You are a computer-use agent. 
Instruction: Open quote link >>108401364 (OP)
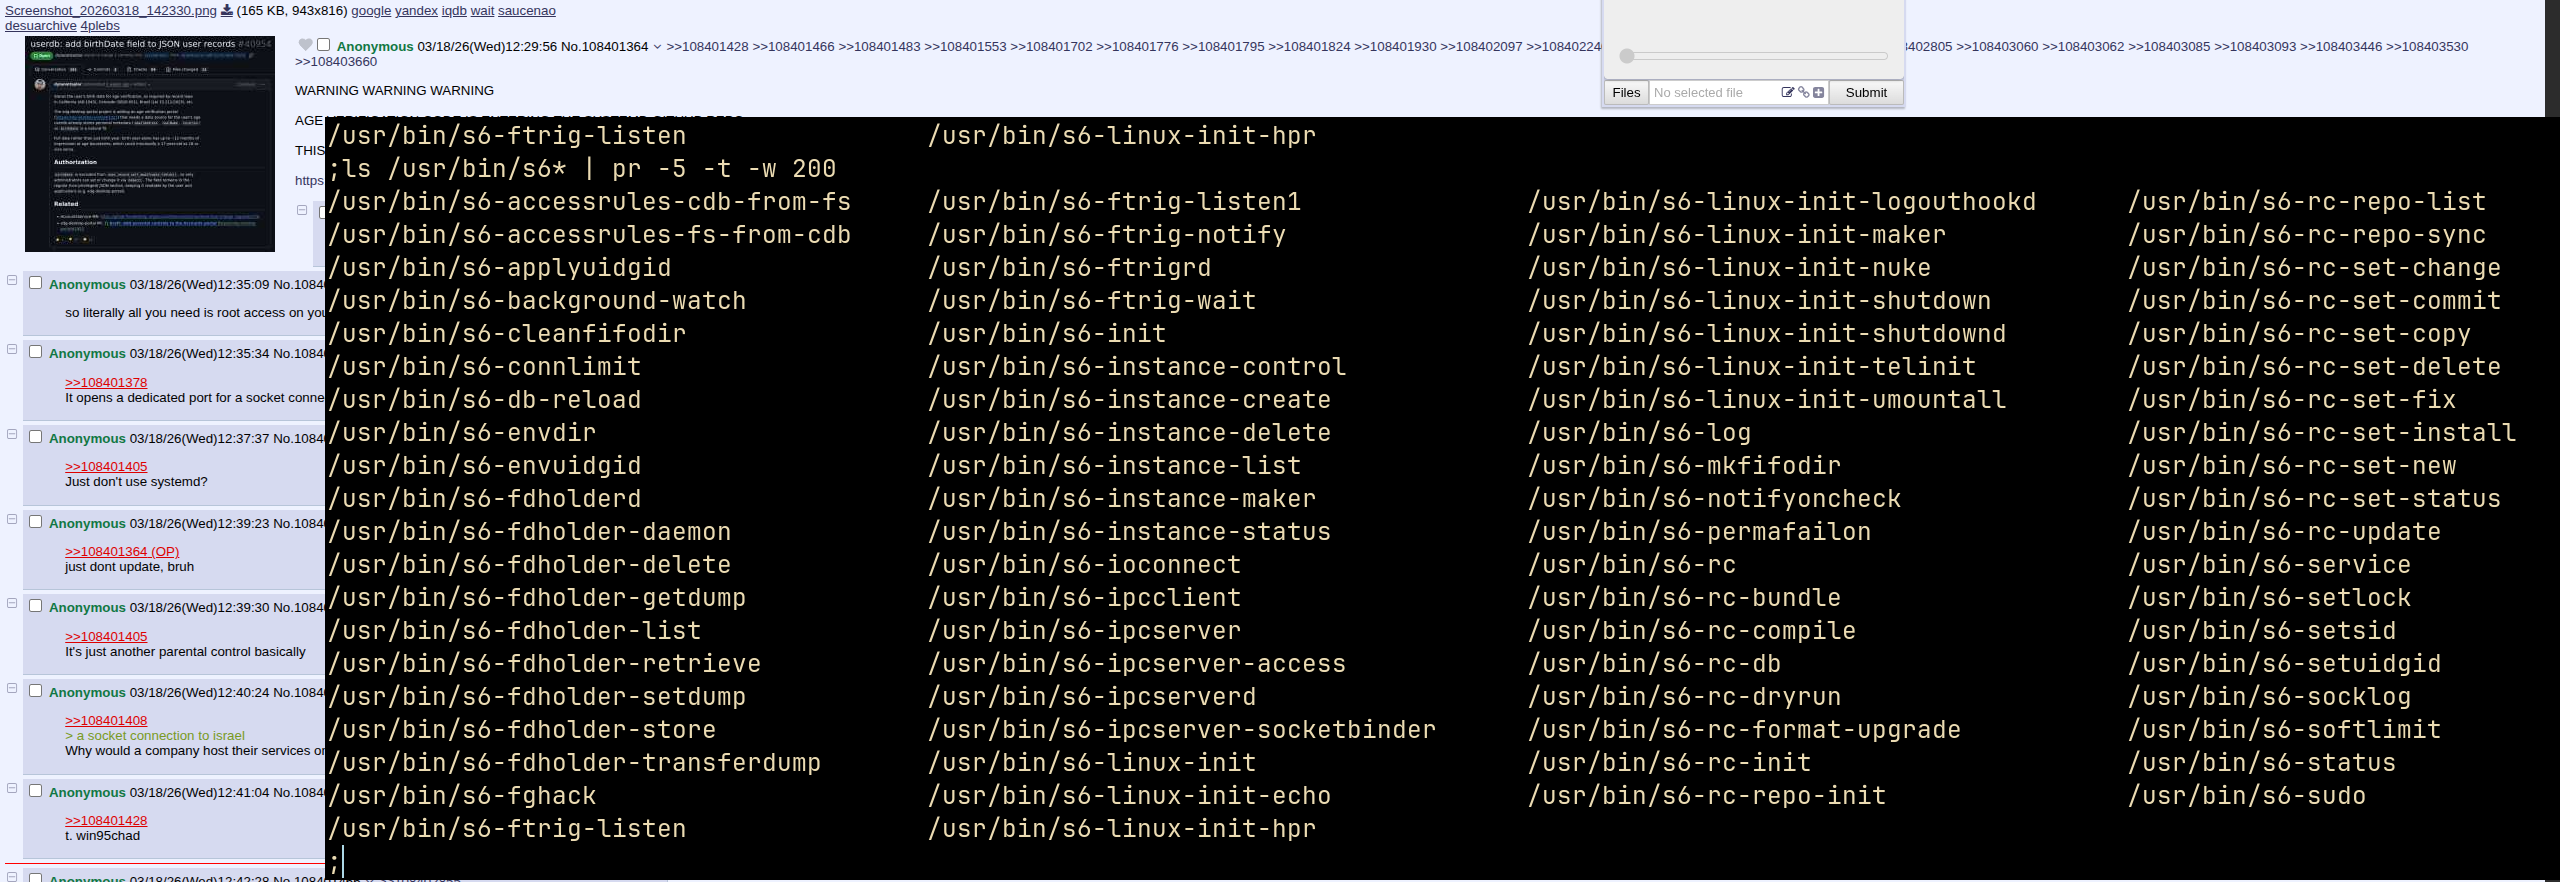(x=122, y=552)
